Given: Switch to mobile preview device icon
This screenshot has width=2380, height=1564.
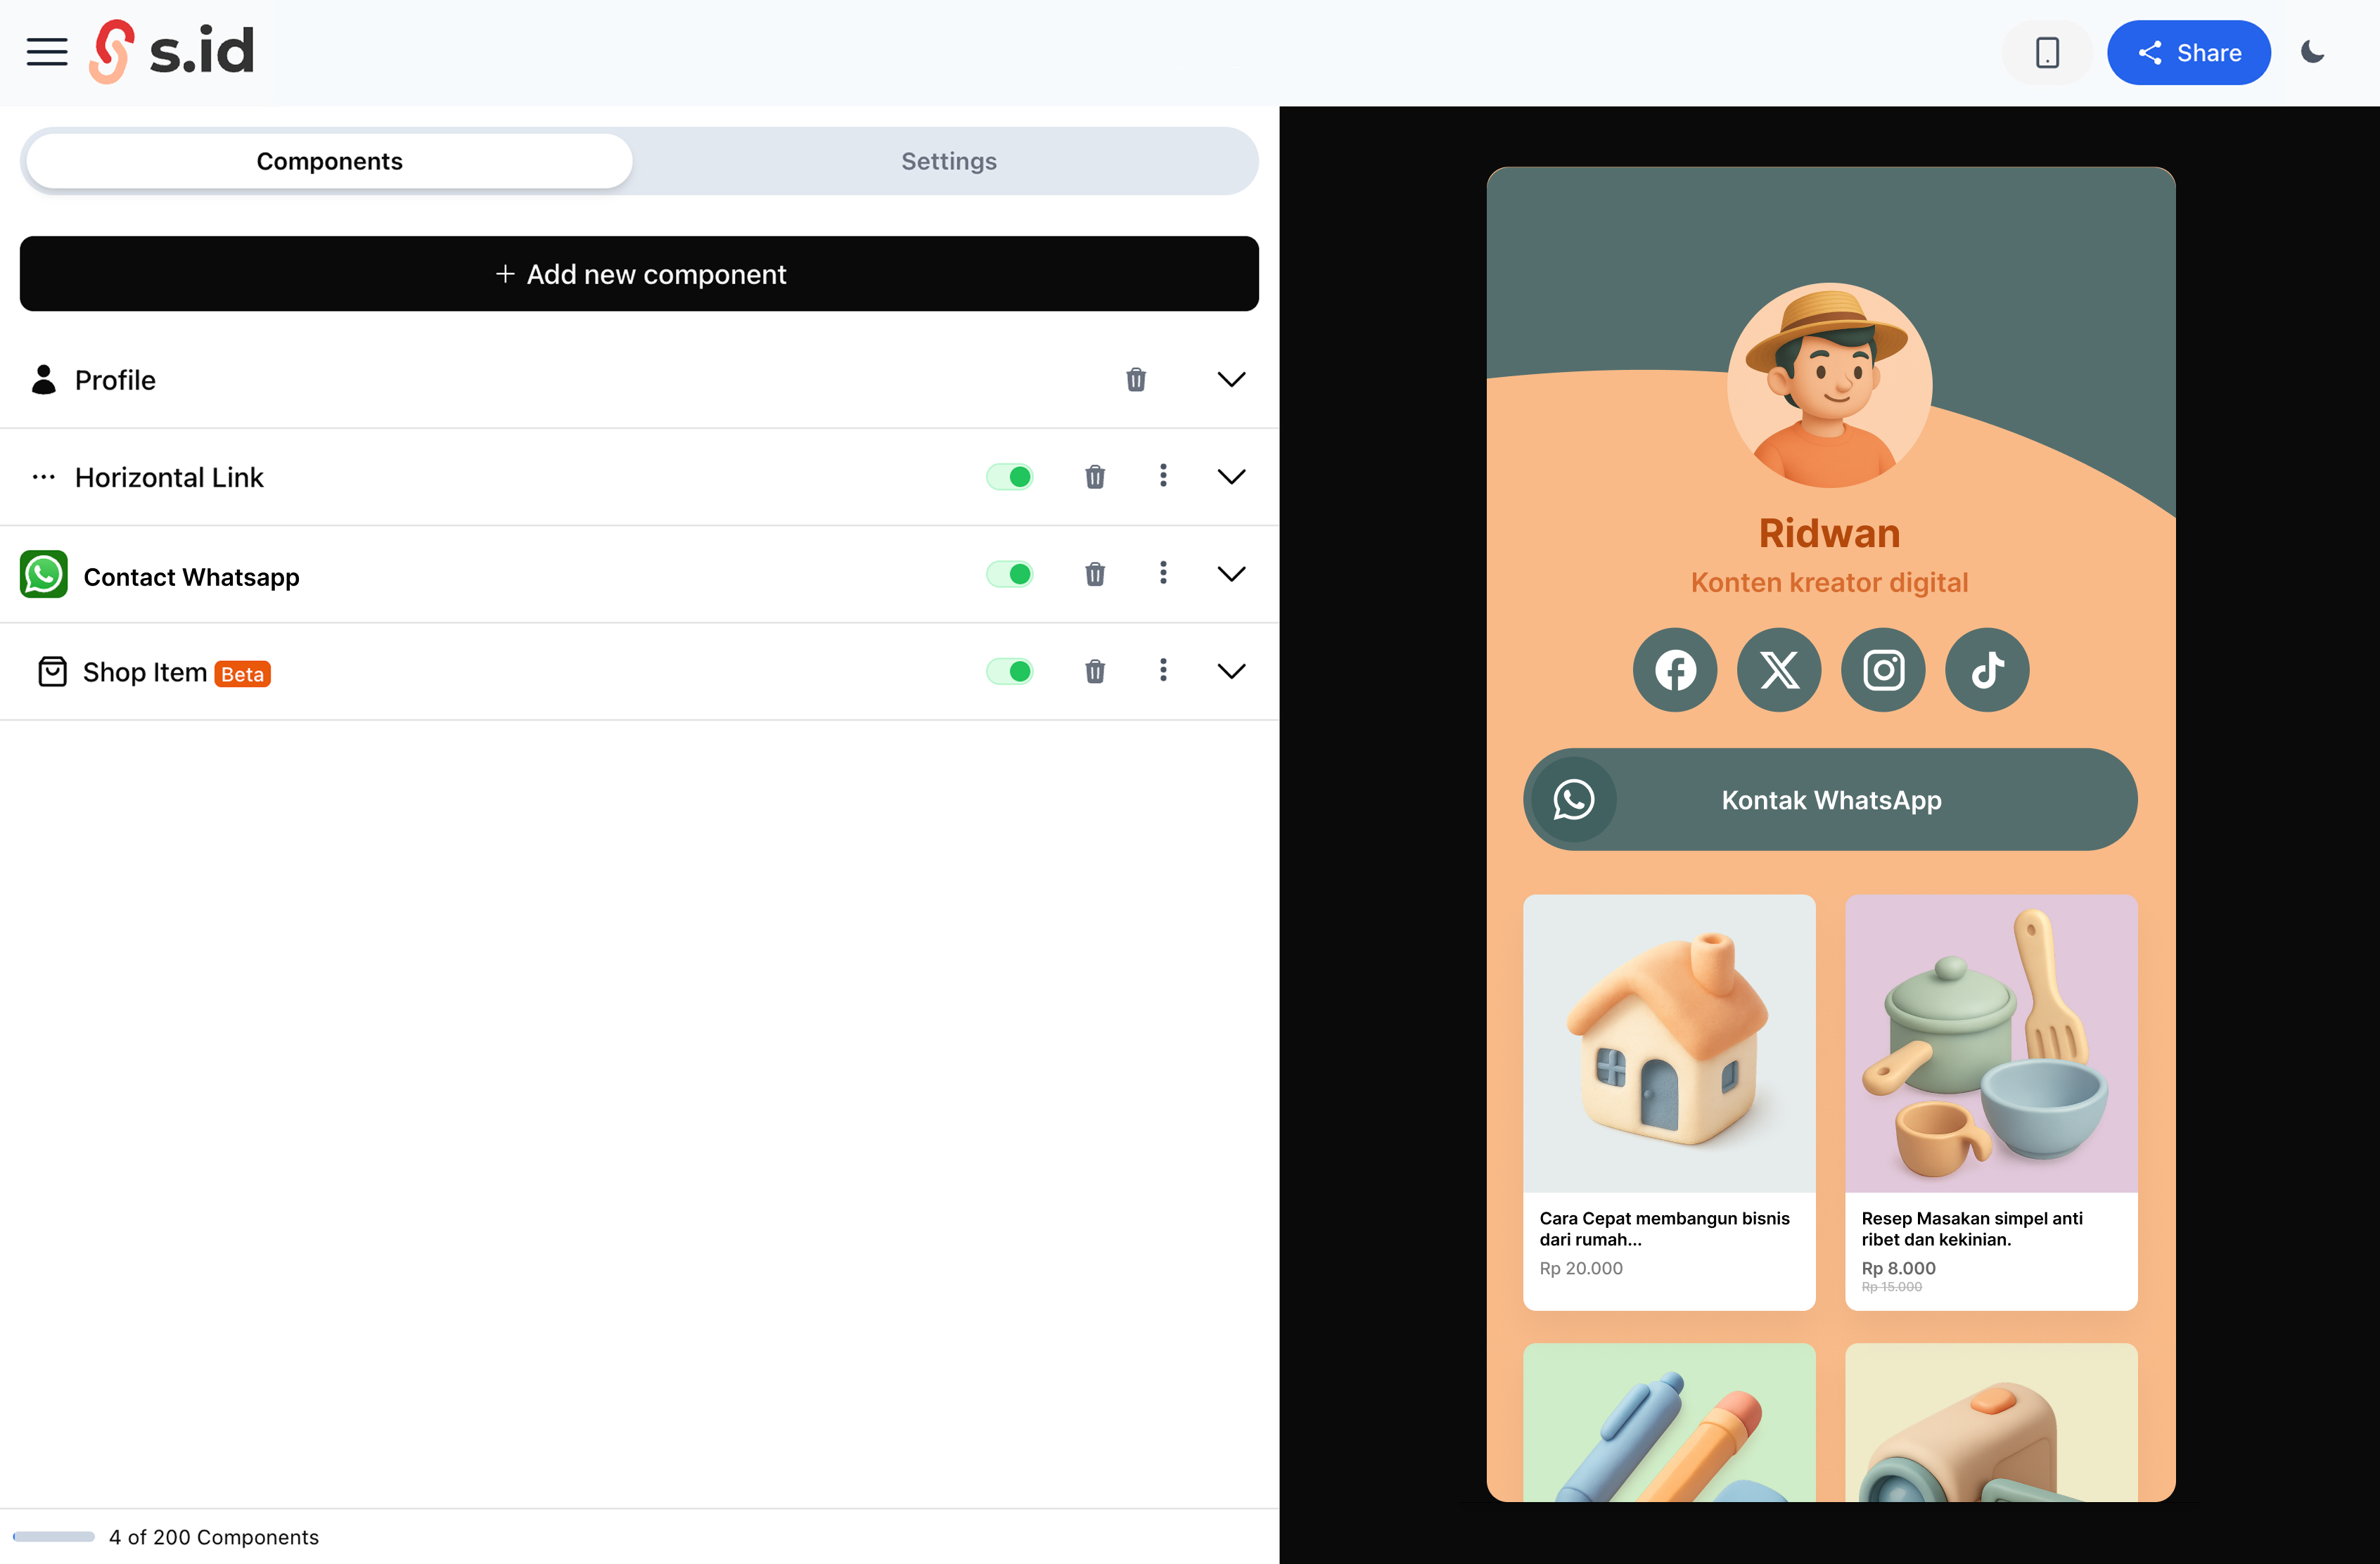Looking at the screenshot, I should pos(2047,52).
